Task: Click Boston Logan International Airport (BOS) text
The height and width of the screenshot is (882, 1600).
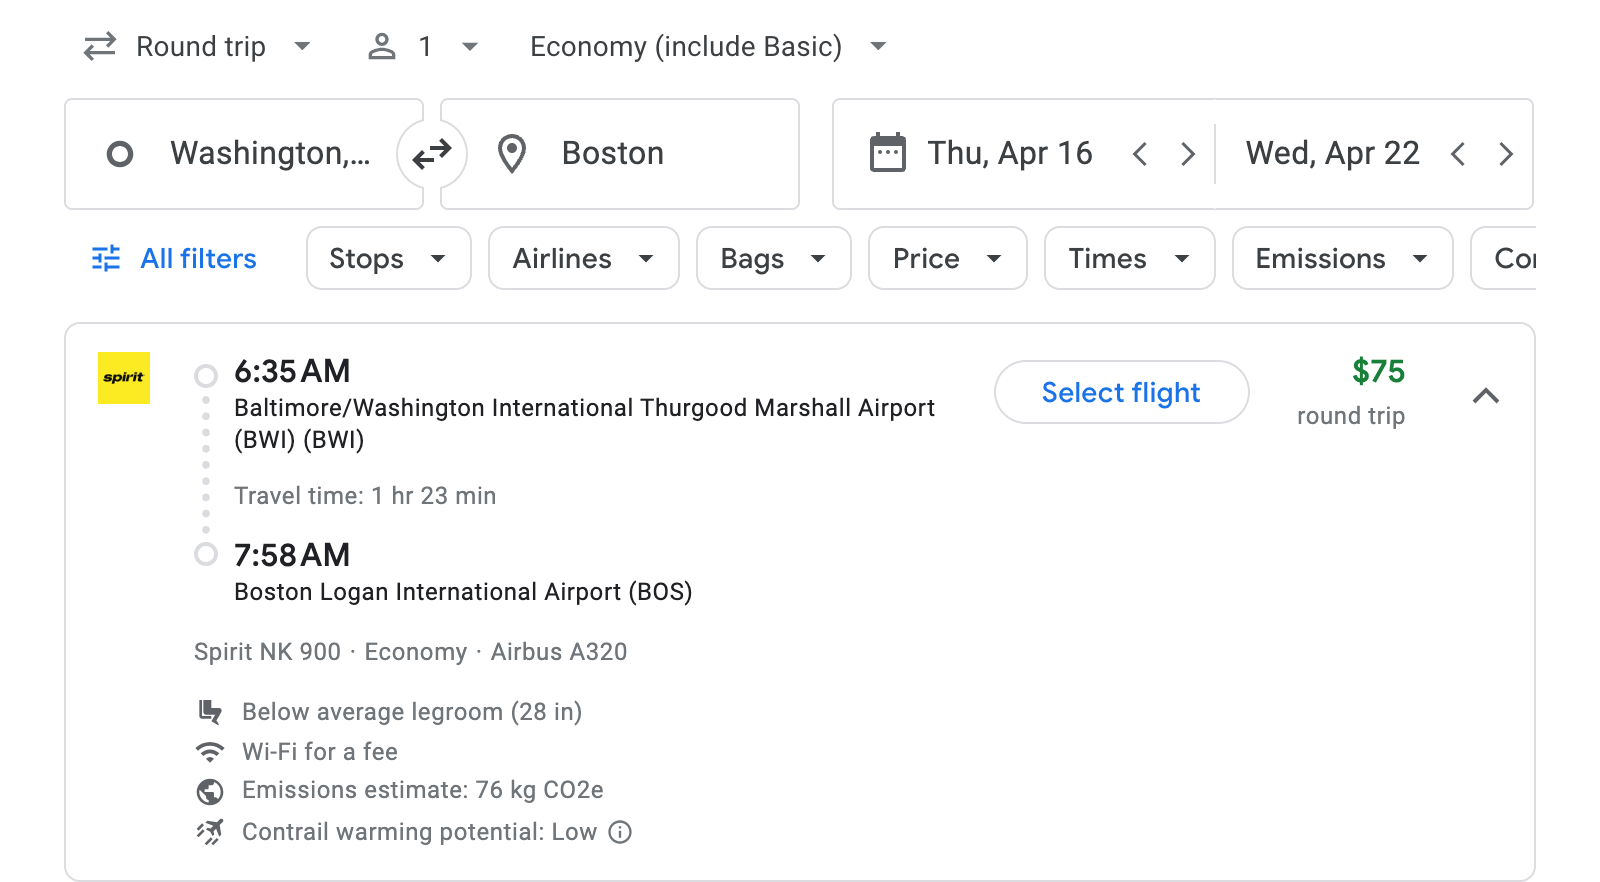Action: point(463,592)
